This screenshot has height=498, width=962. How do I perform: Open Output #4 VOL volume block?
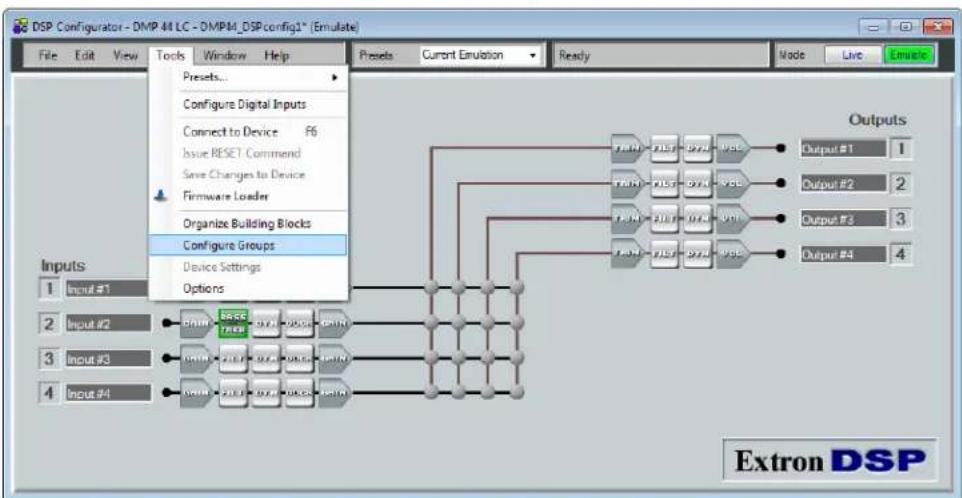(x=733, y=253)
